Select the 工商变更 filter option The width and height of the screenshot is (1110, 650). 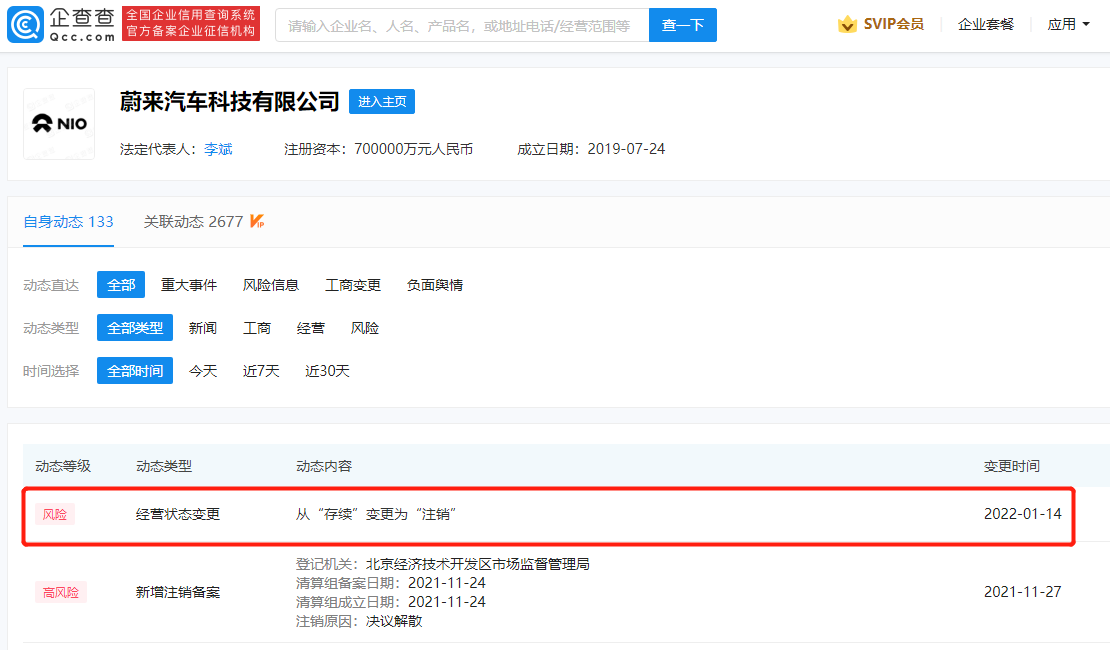(x=353, y=285)
